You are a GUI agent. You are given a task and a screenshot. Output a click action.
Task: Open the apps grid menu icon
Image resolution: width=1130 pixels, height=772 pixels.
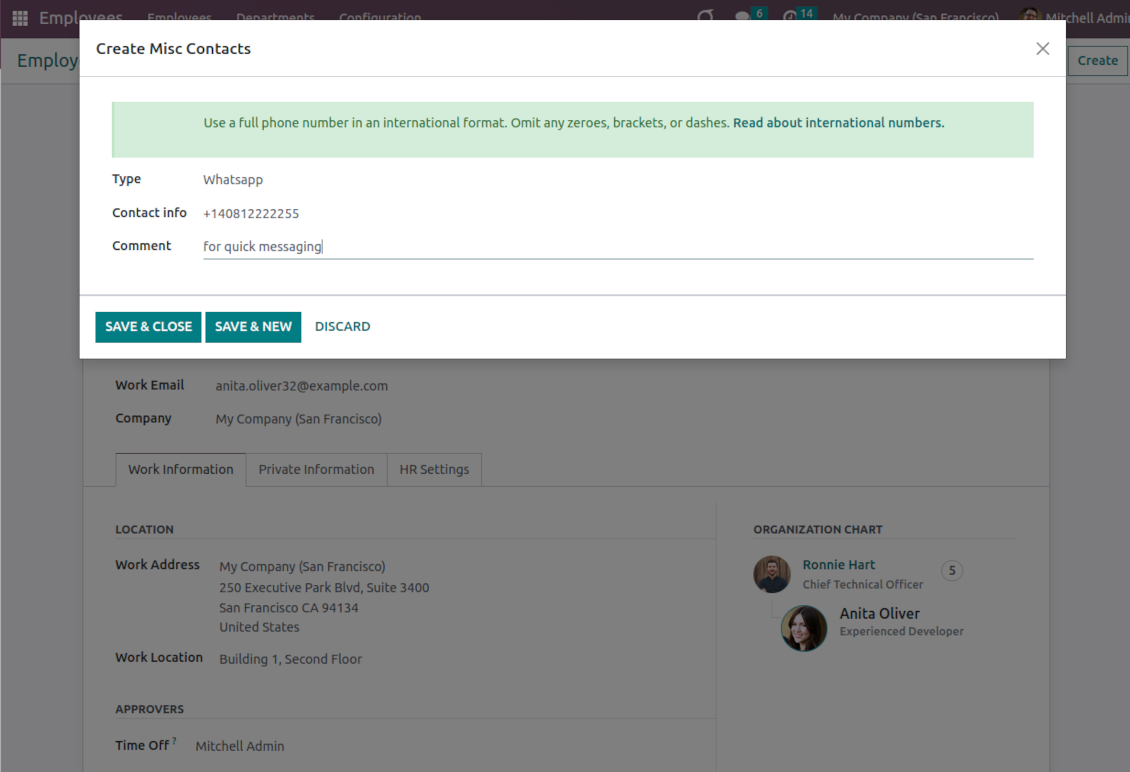(20, 18)
